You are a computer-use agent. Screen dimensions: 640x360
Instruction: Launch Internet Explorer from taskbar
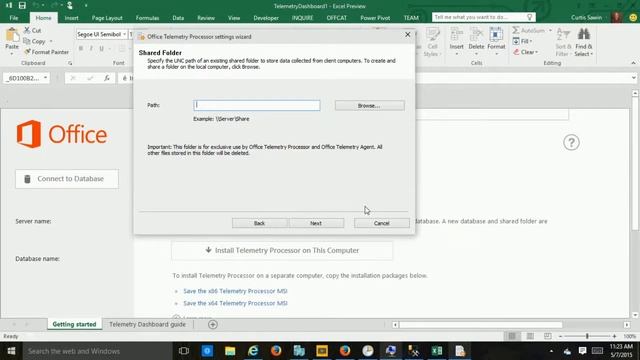pyautogui.click(x=253, y=351)
